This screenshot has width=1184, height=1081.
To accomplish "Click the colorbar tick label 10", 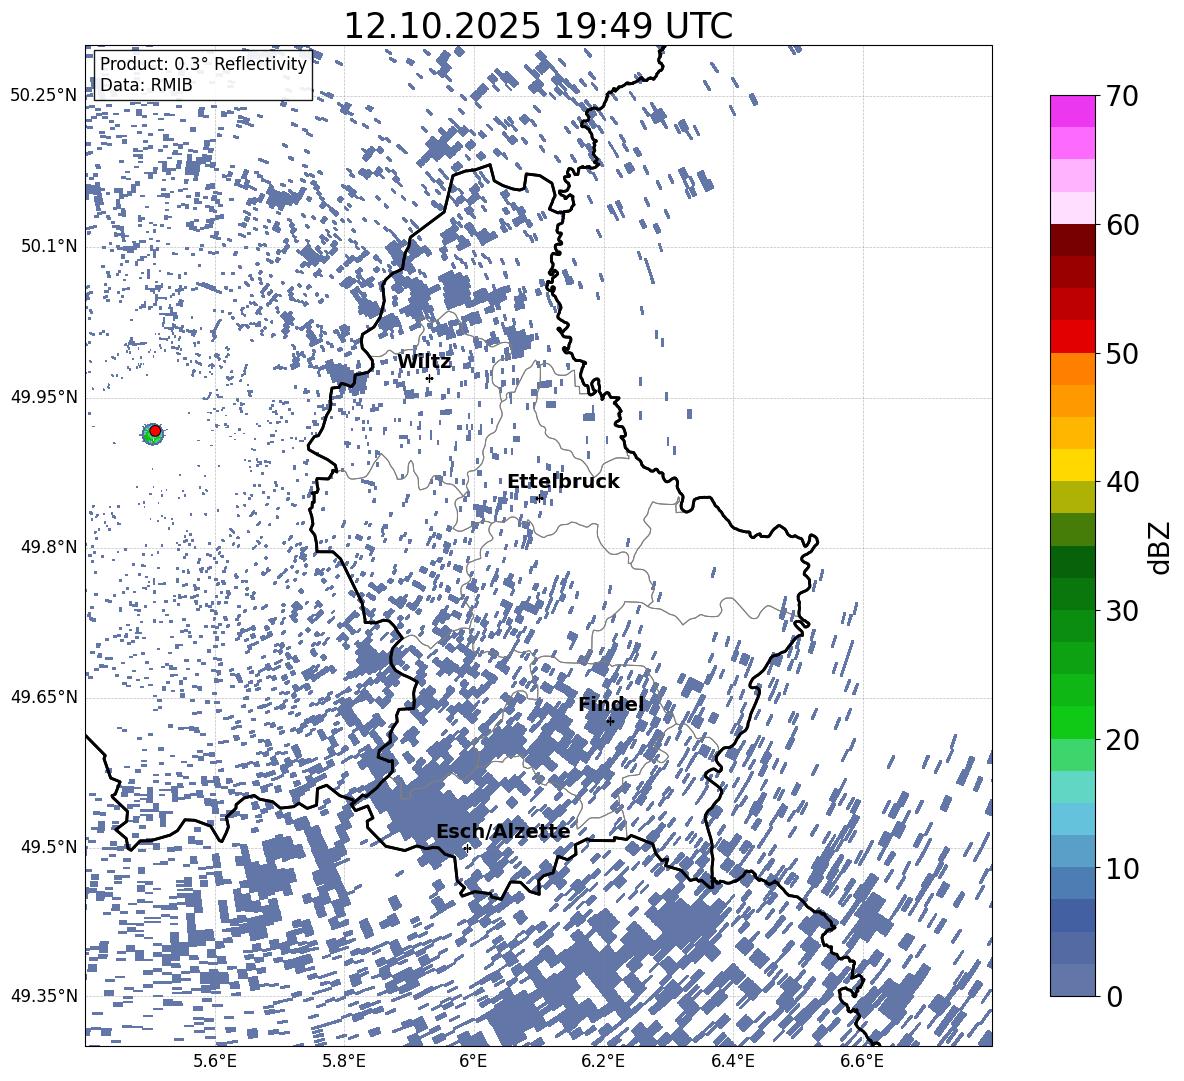I will tap(1122, 868).
